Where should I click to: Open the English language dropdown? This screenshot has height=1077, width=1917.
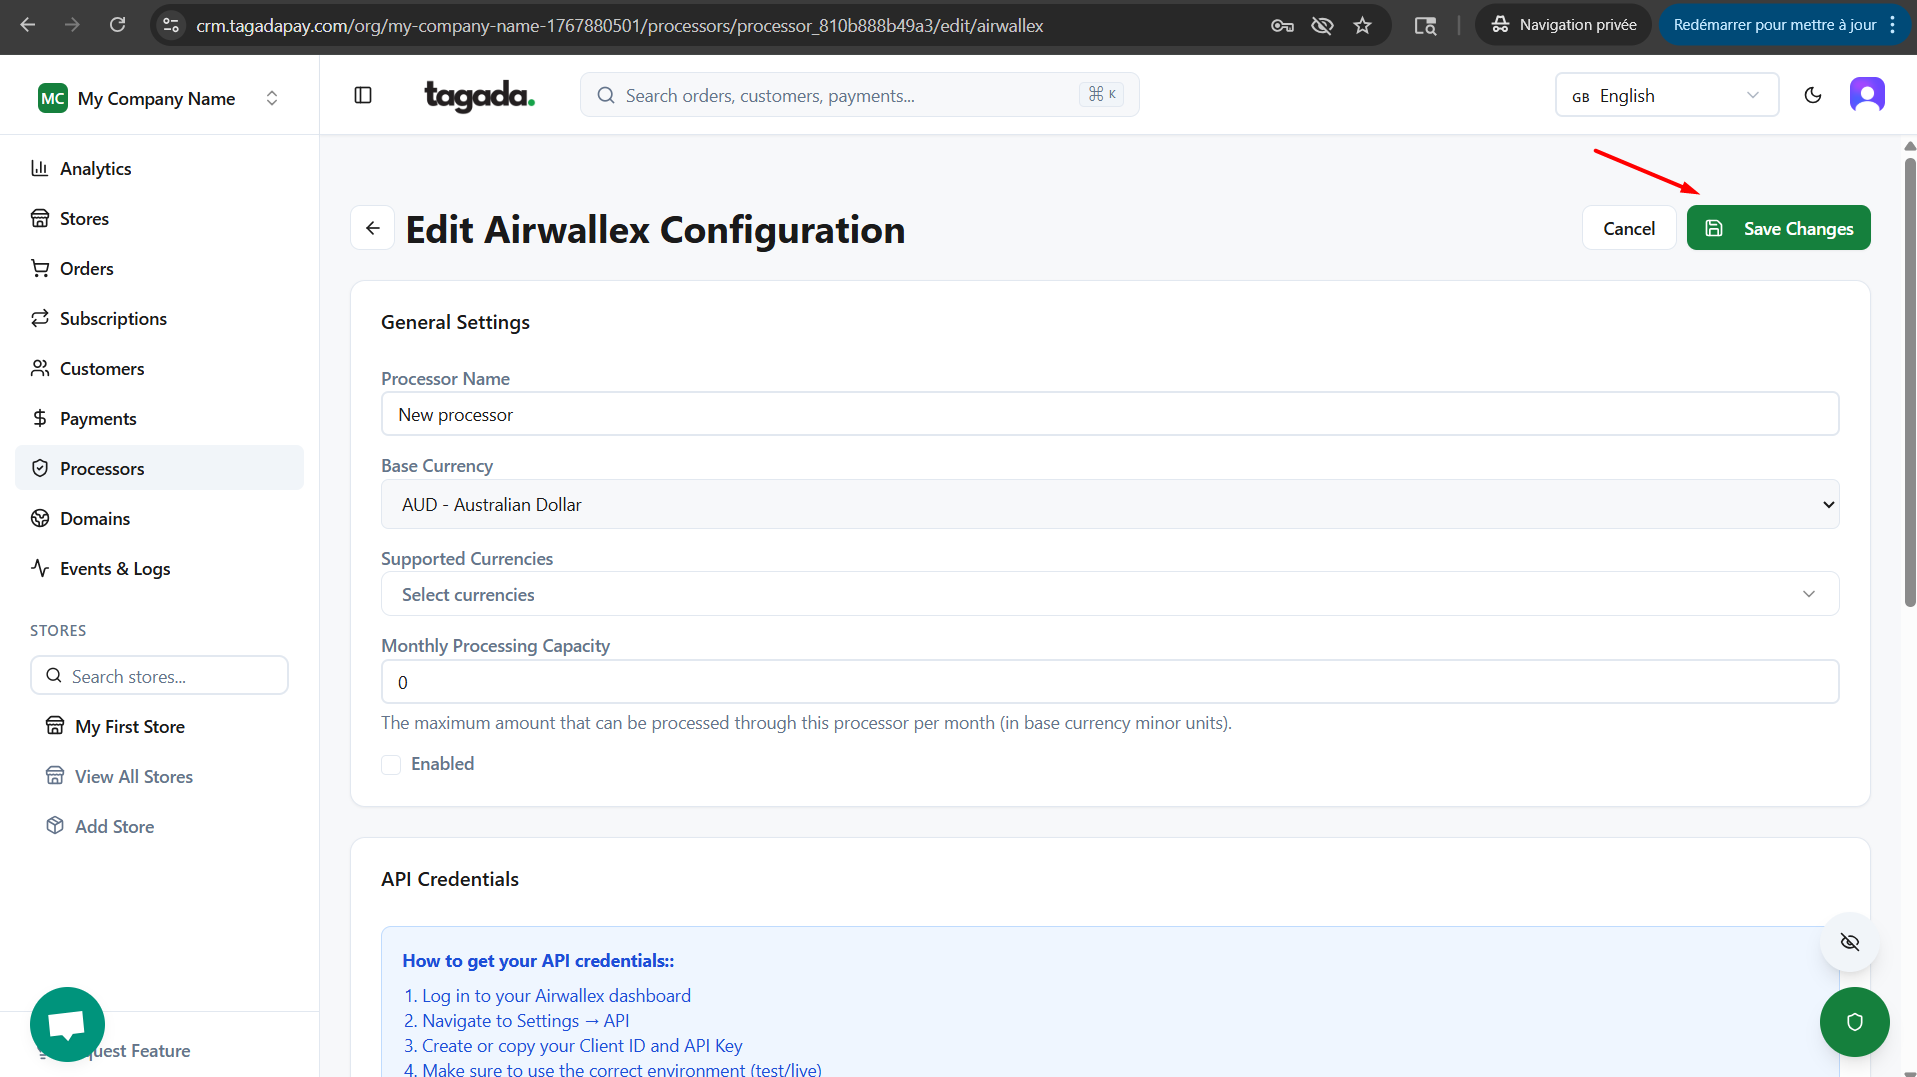tap(1666, 95)
